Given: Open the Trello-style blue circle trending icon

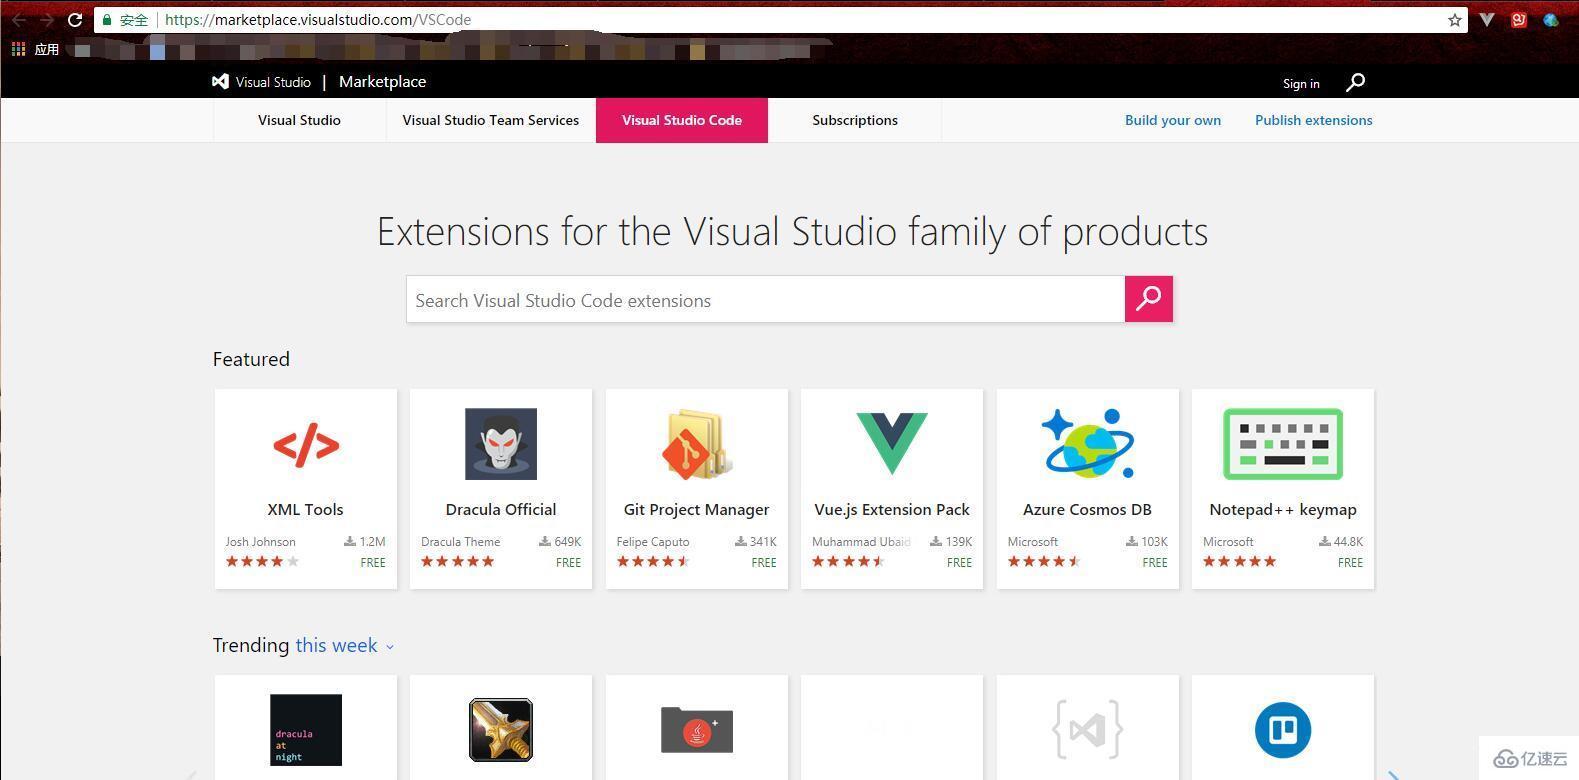Looking at the screenshot, I should (x=1283, y=730).
